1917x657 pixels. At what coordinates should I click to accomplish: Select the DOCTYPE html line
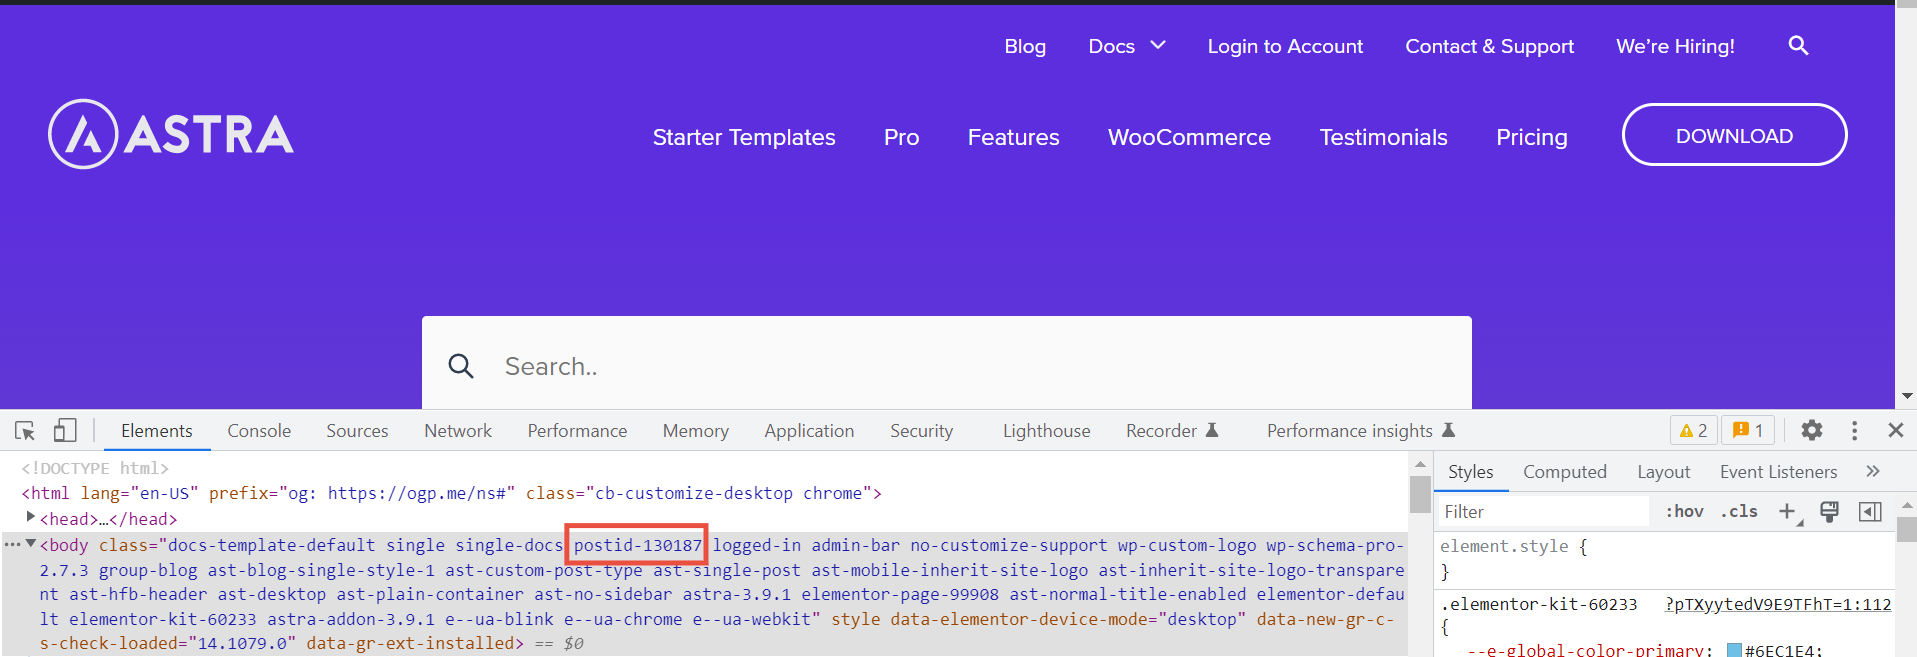95,468
